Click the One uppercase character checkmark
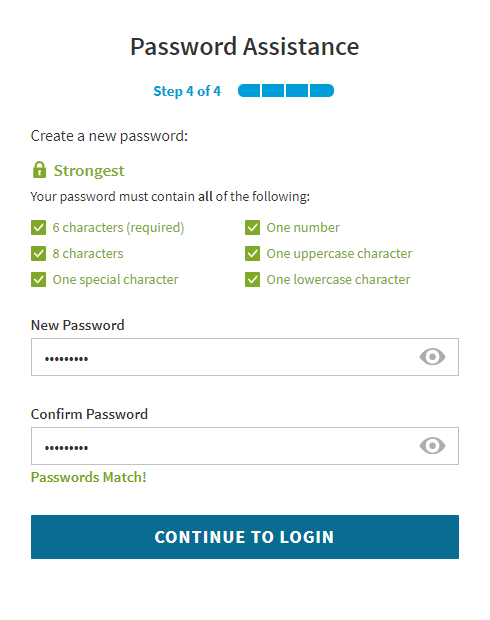The image size is (490, 620). tap(252, 253)
